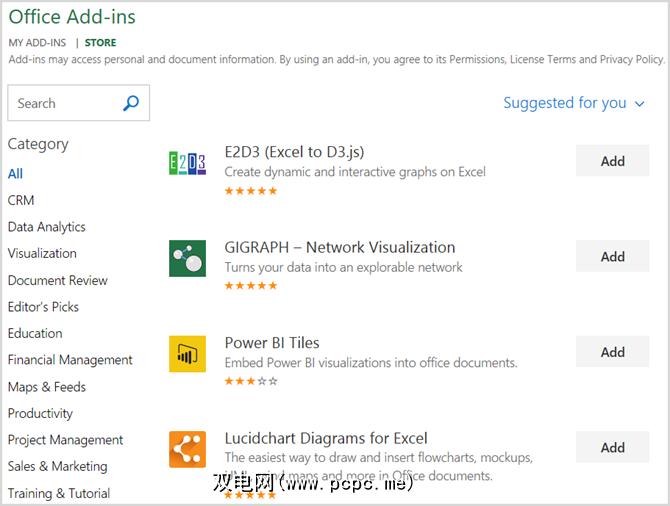670x506 pixels.
Task: Select the Data Analytics category
Action: click(47, 227)
